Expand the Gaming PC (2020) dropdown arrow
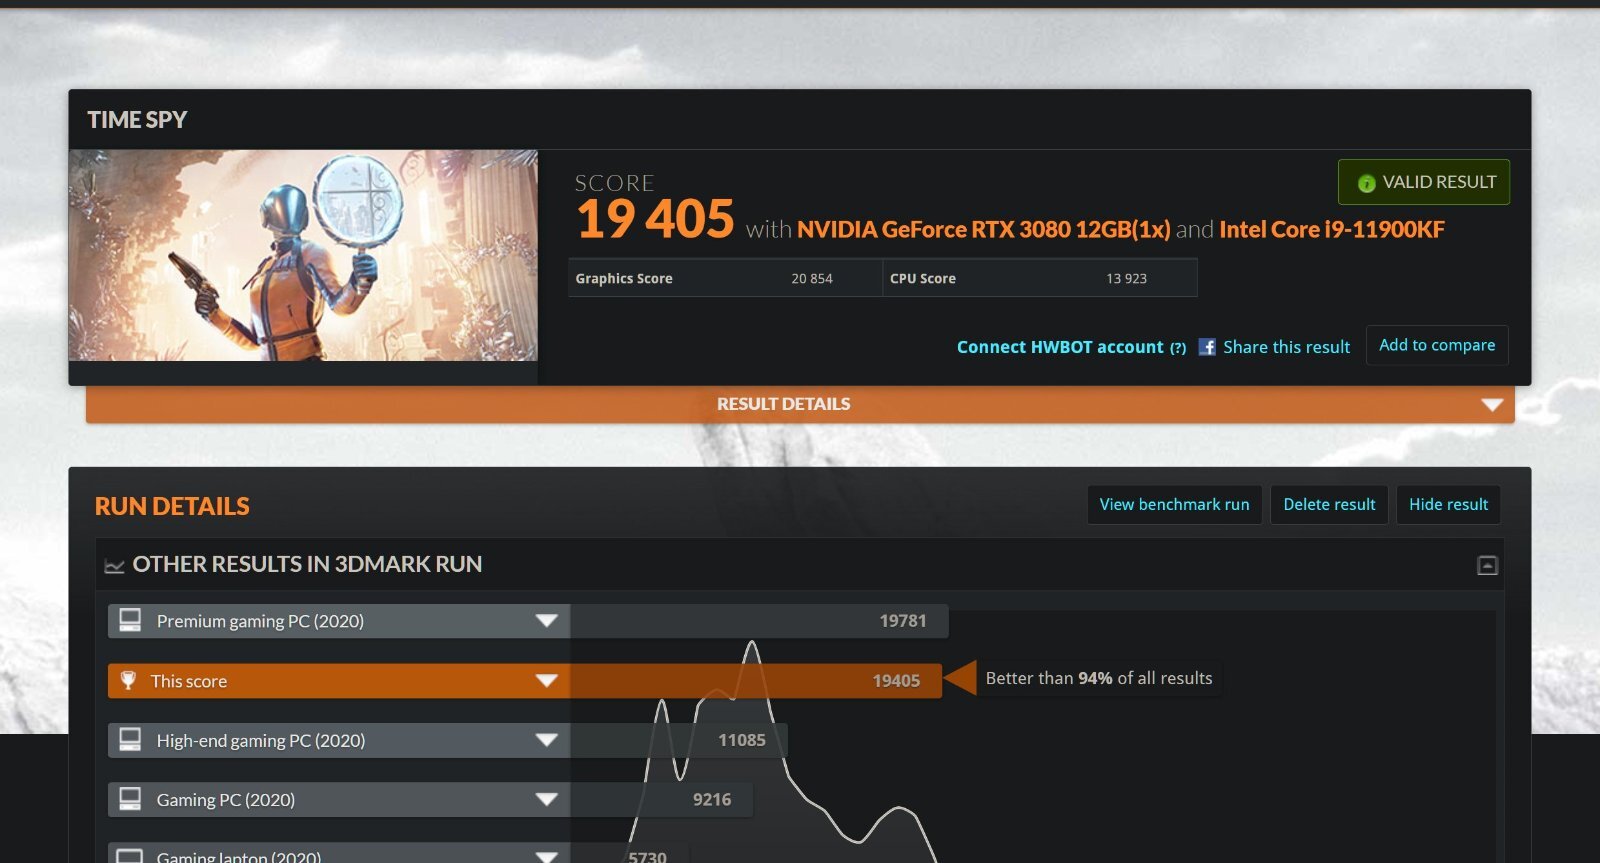The height and width of the screenshot is (863, 1600). (546, 799)
